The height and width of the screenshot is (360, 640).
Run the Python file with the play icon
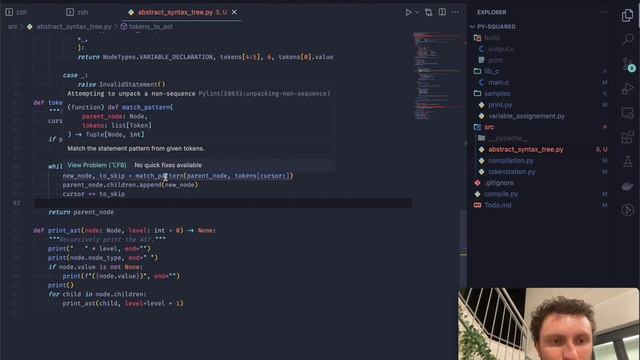[408, 12]
